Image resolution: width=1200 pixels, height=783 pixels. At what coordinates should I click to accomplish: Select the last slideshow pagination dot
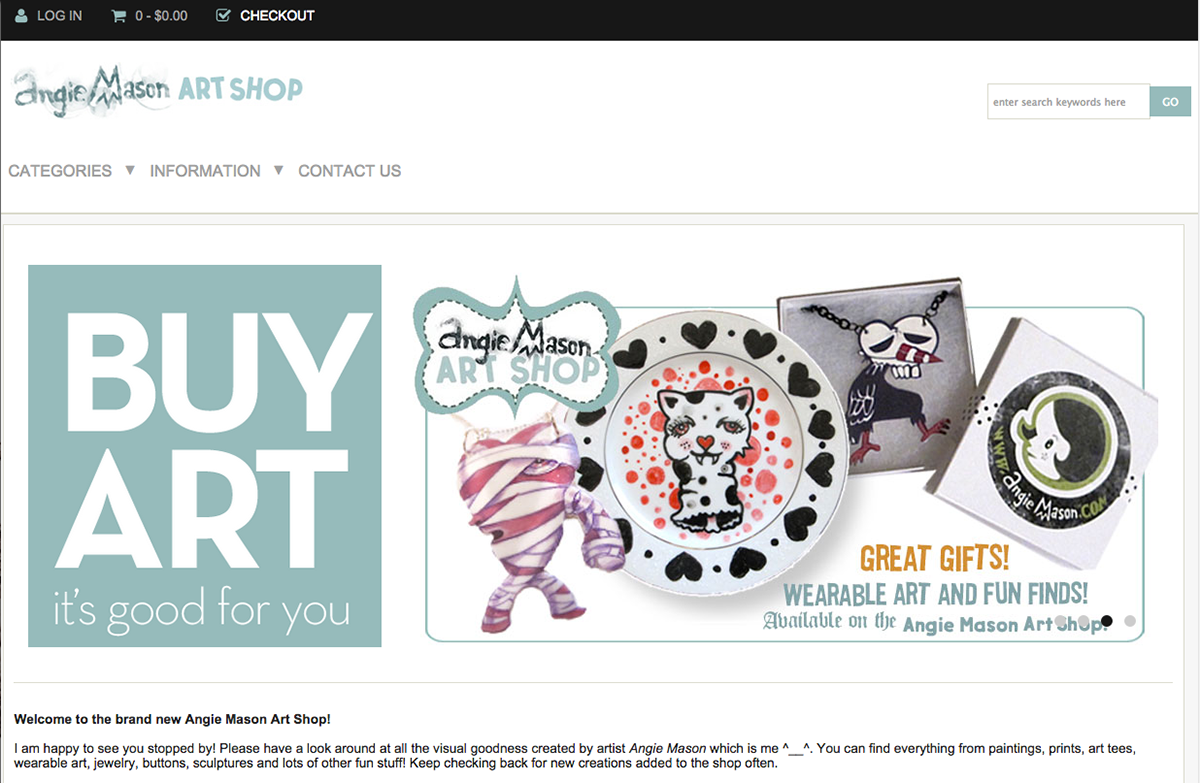click(1130, 621)
